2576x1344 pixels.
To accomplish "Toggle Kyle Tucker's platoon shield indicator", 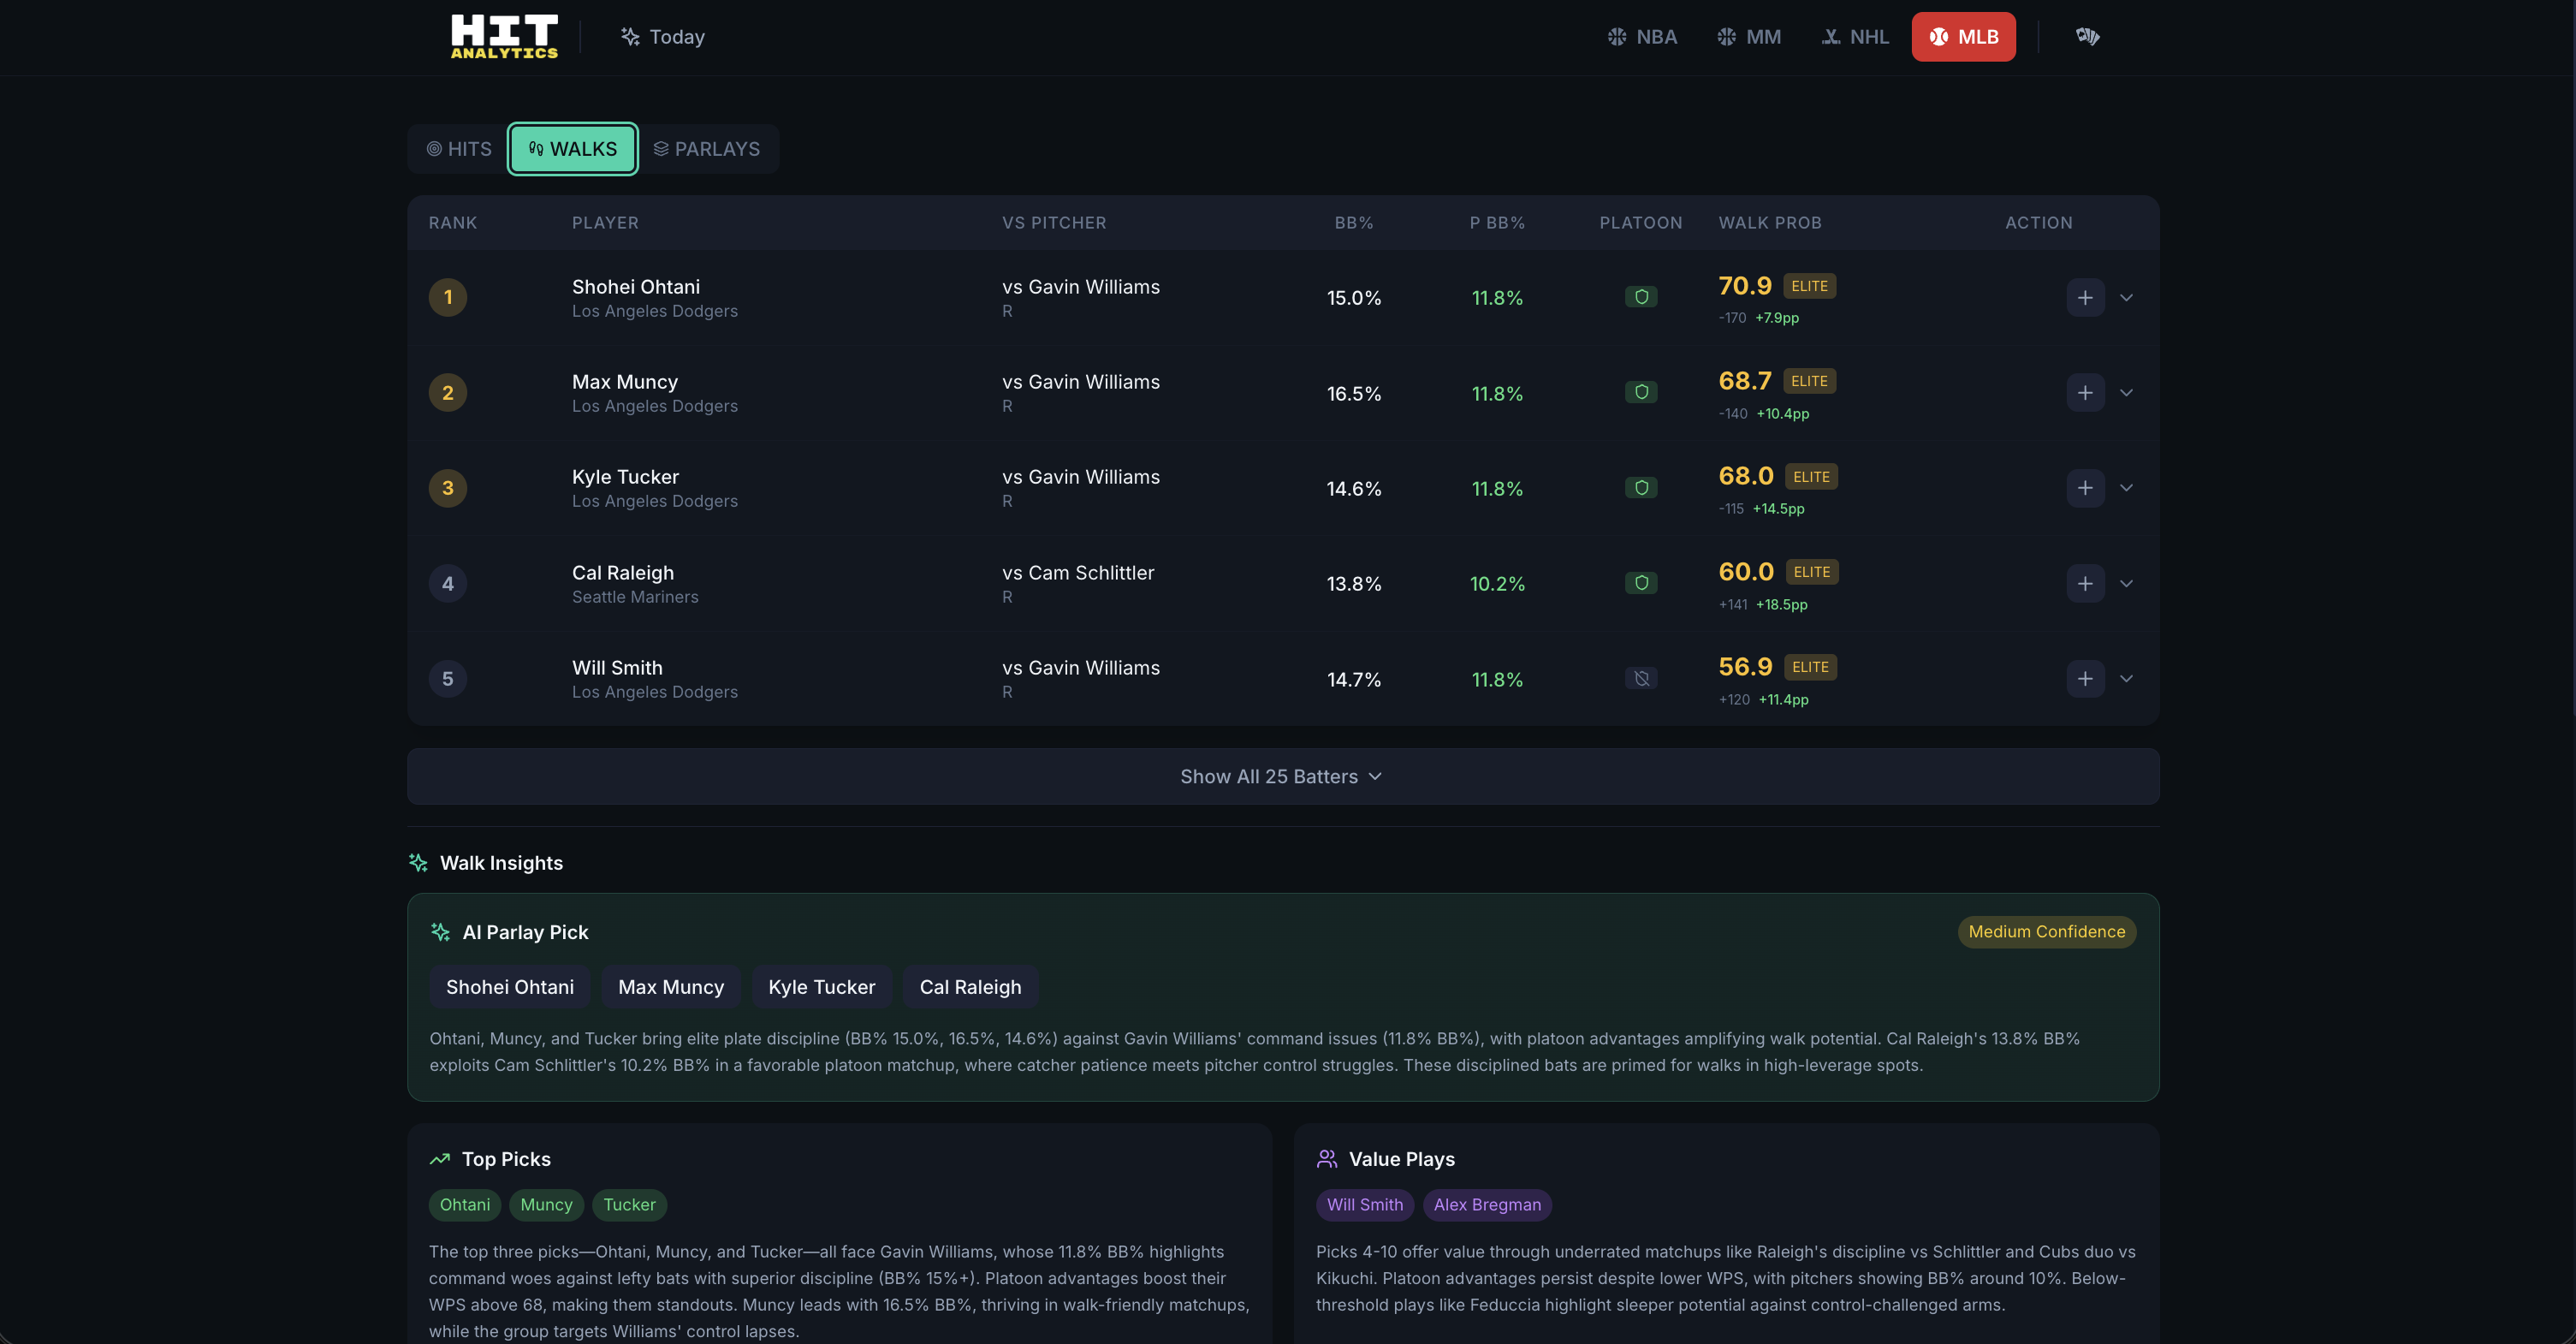I will 1640,487.
